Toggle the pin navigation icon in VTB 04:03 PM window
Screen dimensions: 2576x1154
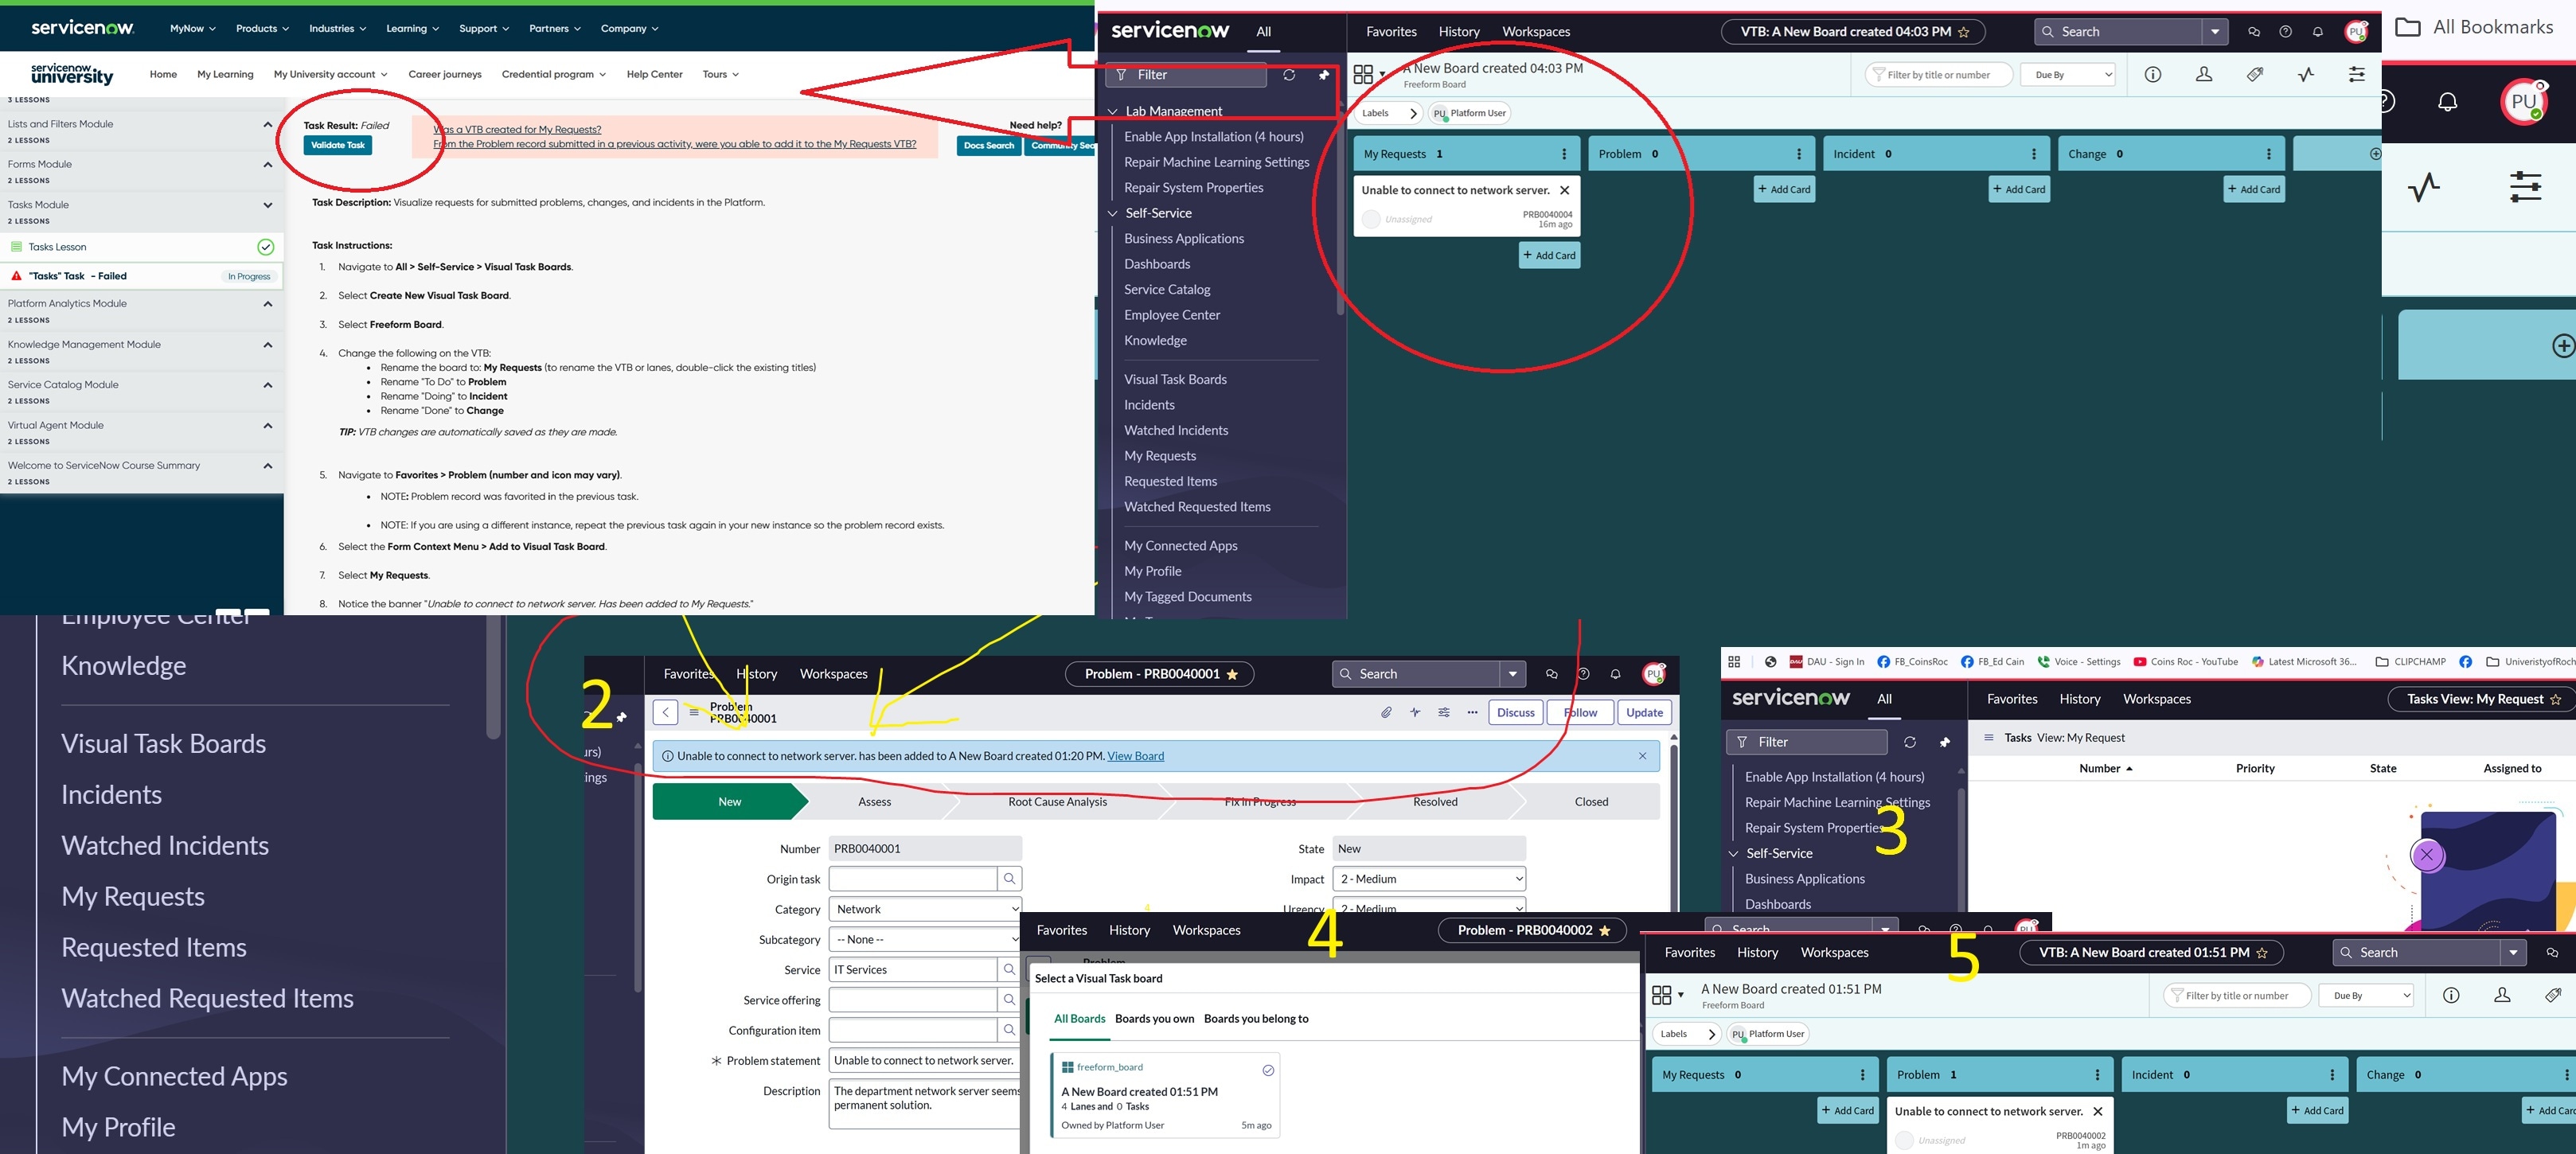[1323, 75]
